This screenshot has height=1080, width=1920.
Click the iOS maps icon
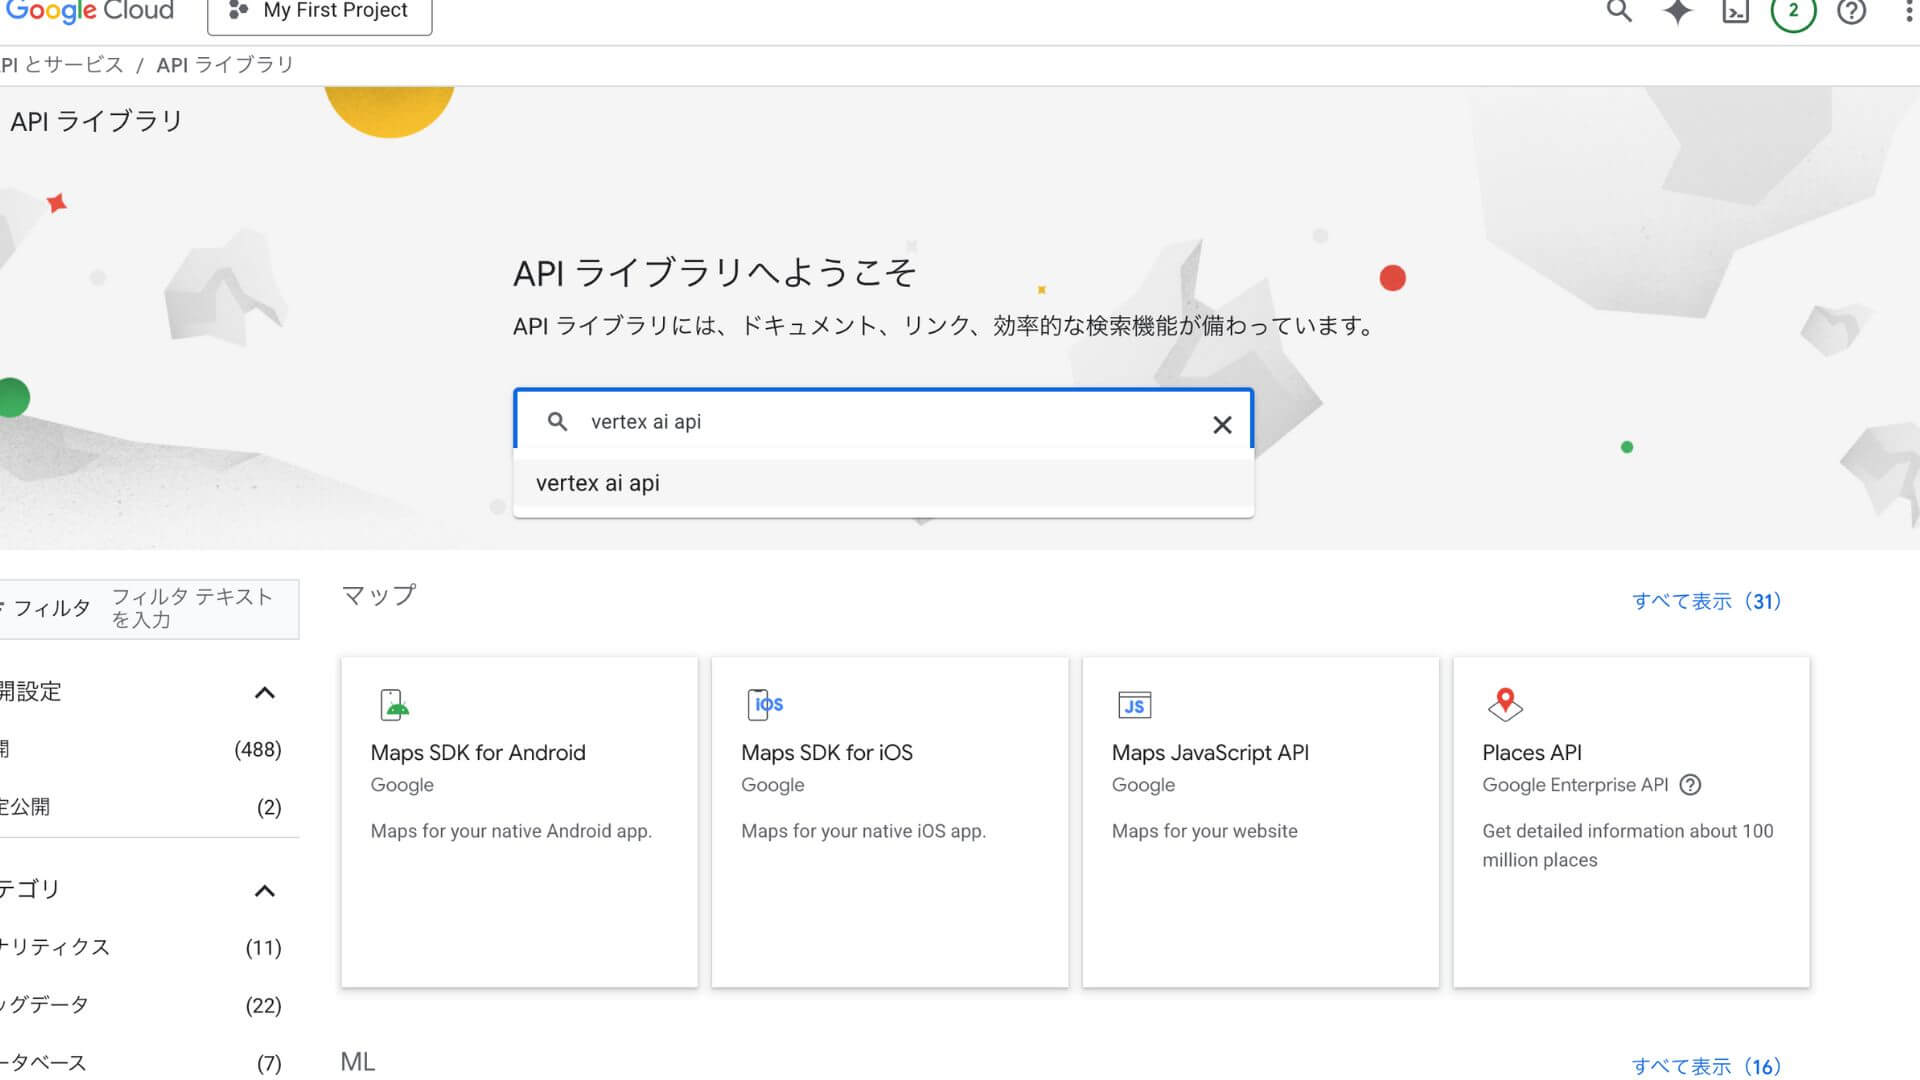coord(765,704)
